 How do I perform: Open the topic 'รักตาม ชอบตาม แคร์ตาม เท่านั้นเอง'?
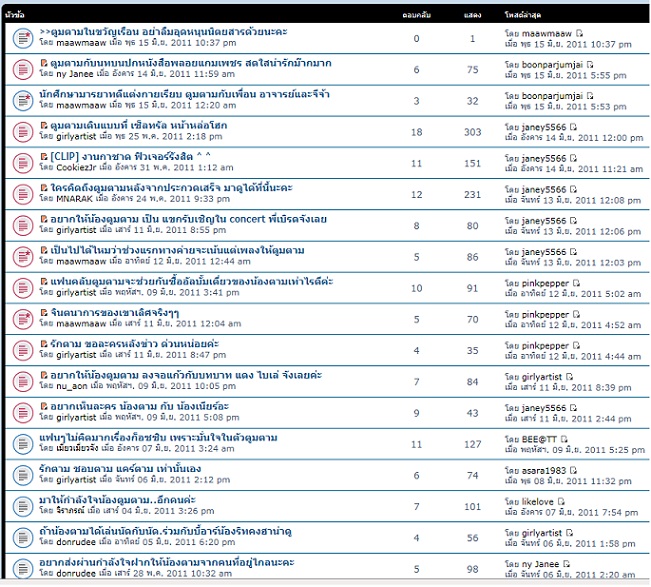120,469
